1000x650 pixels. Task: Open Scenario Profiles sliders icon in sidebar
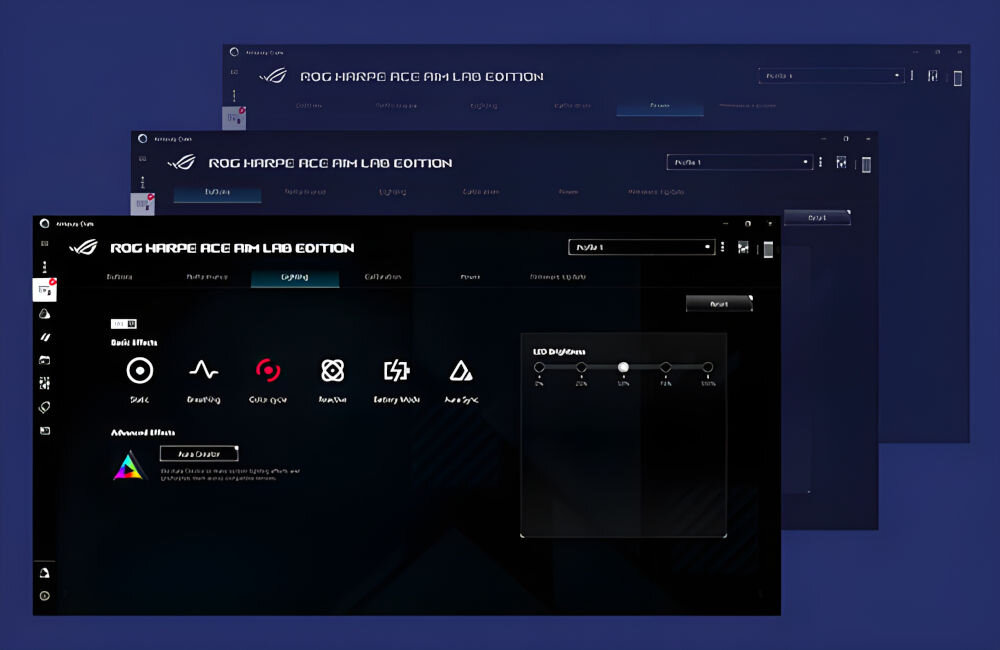[45, 383]
